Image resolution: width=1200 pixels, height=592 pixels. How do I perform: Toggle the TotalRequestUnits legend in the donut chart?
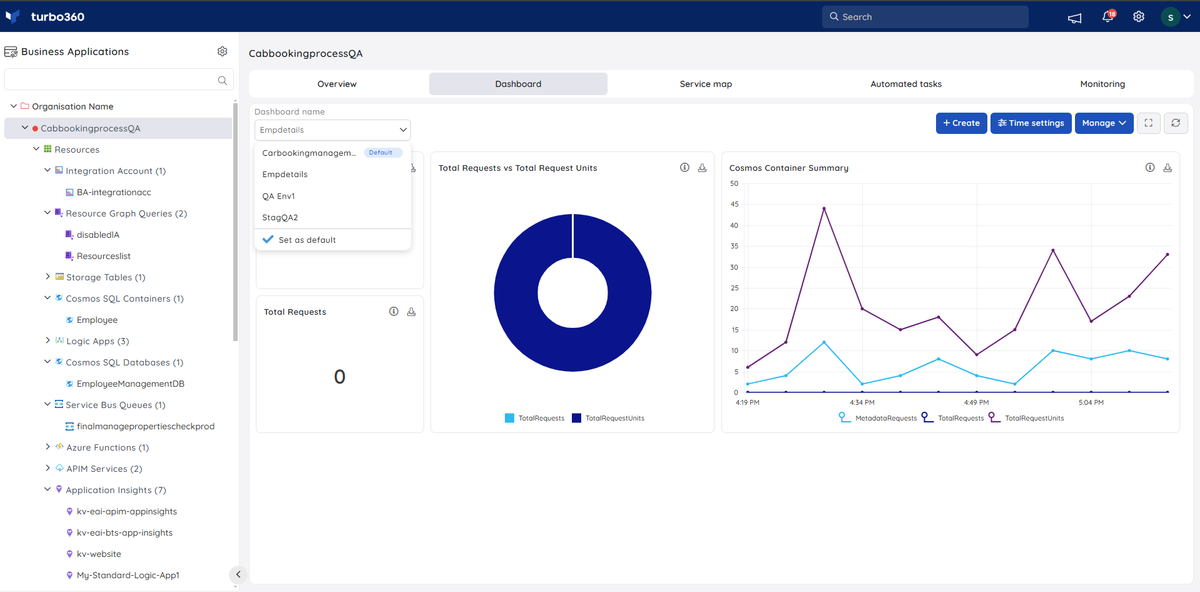(x=608, y=418)
